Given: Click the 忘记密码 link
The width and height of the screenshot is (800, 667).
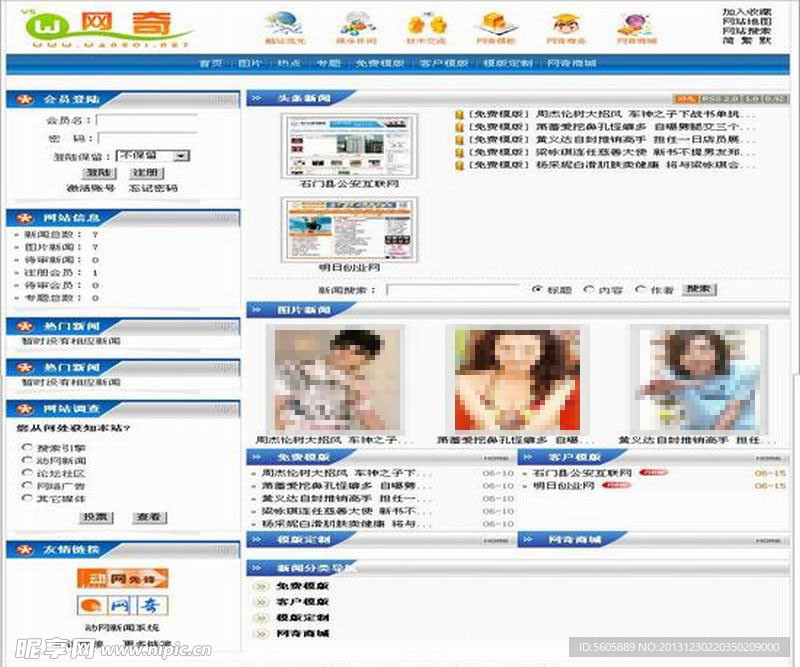Looking at the screenshot, I should tap(152, 188).
